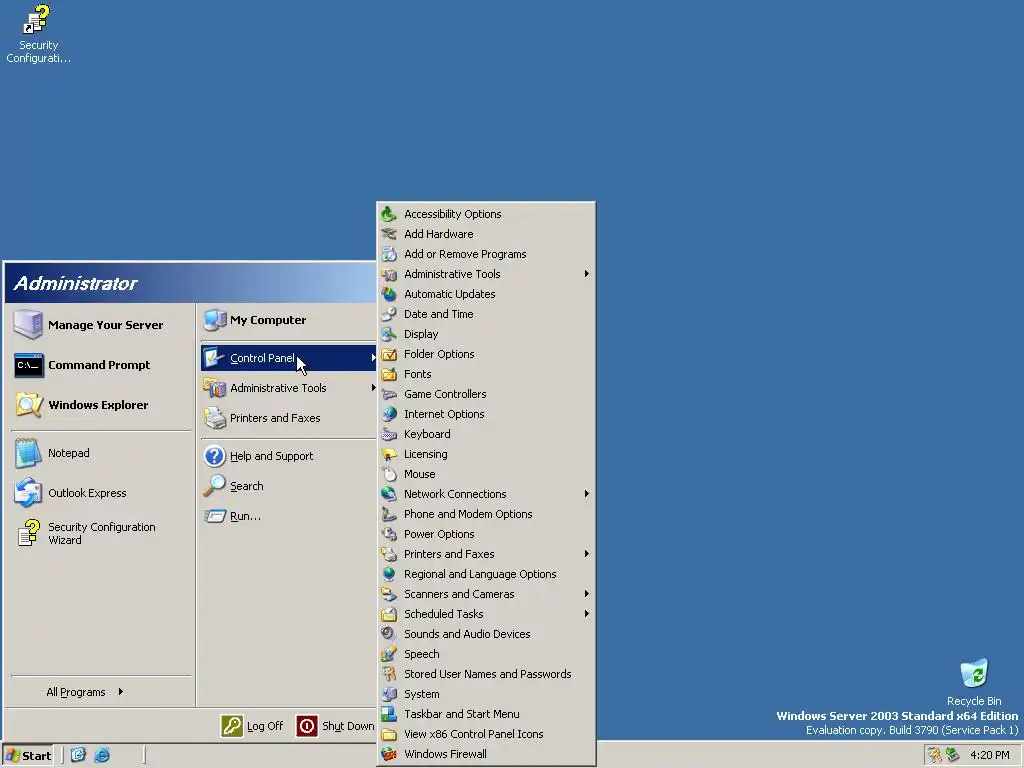
Task: Expand Administrative Tools submenu arrow in Control Panel list
Action: tap(586, 274)
